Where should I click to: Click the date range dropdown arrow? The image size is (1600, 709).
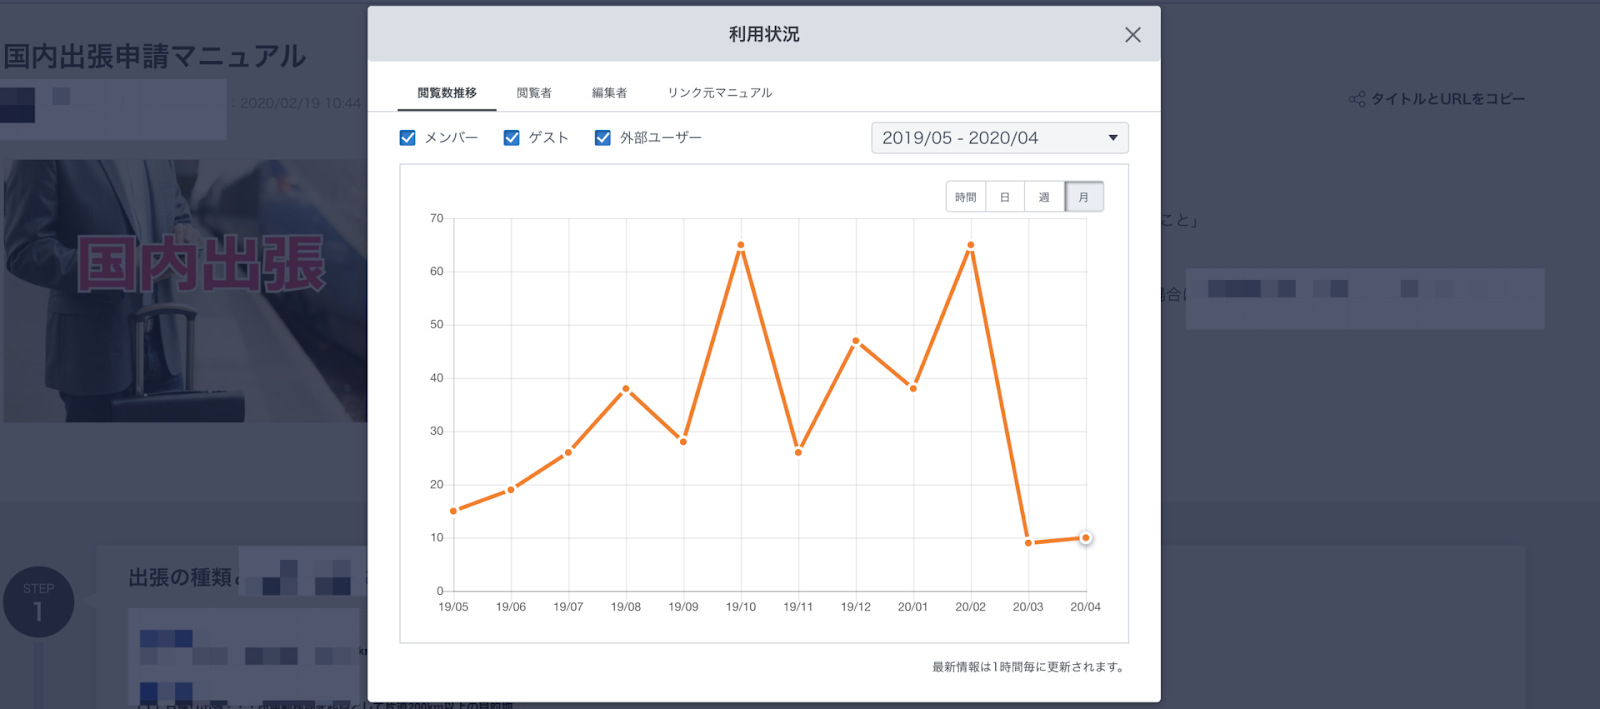[1112, 138]
